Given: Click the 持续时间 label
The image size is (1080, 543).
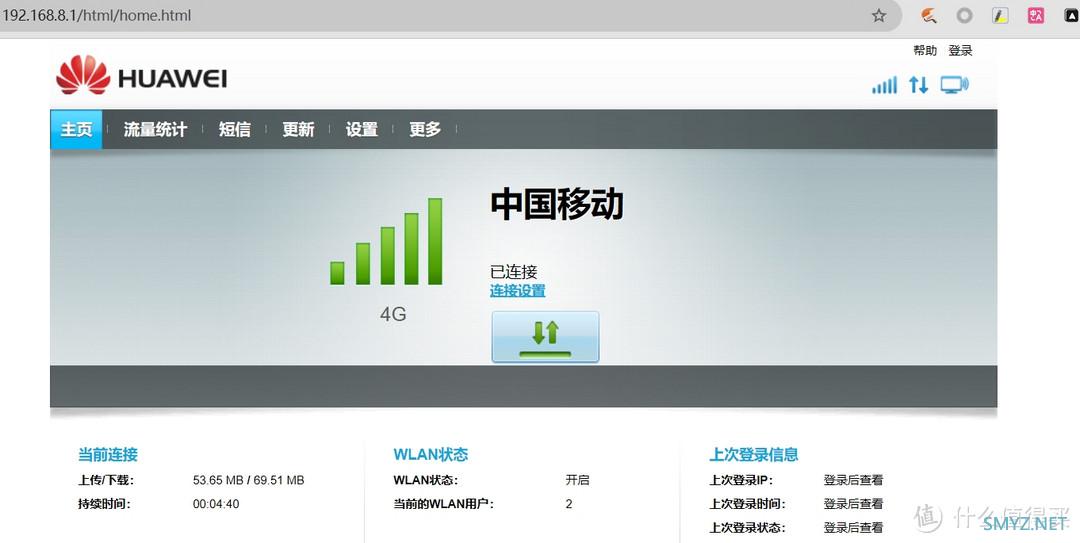Looking at the screenshot, I should (x=104, y=504).
